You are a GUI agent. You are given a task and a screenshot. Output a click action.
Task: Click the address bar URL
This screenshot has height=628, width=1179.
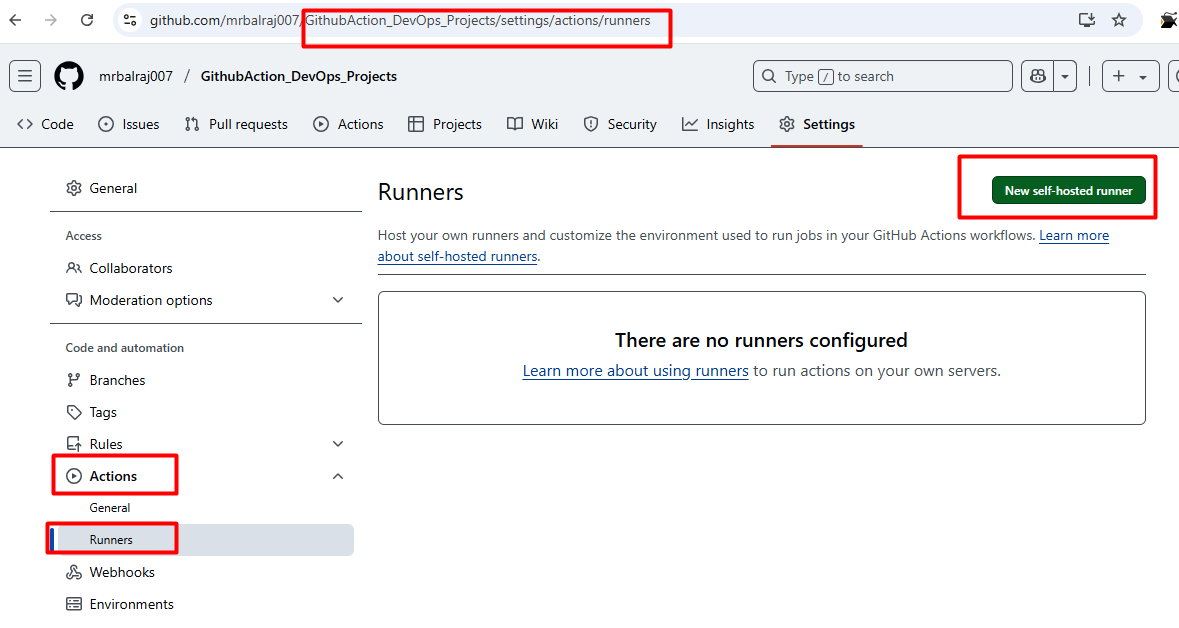coord(400,20)
